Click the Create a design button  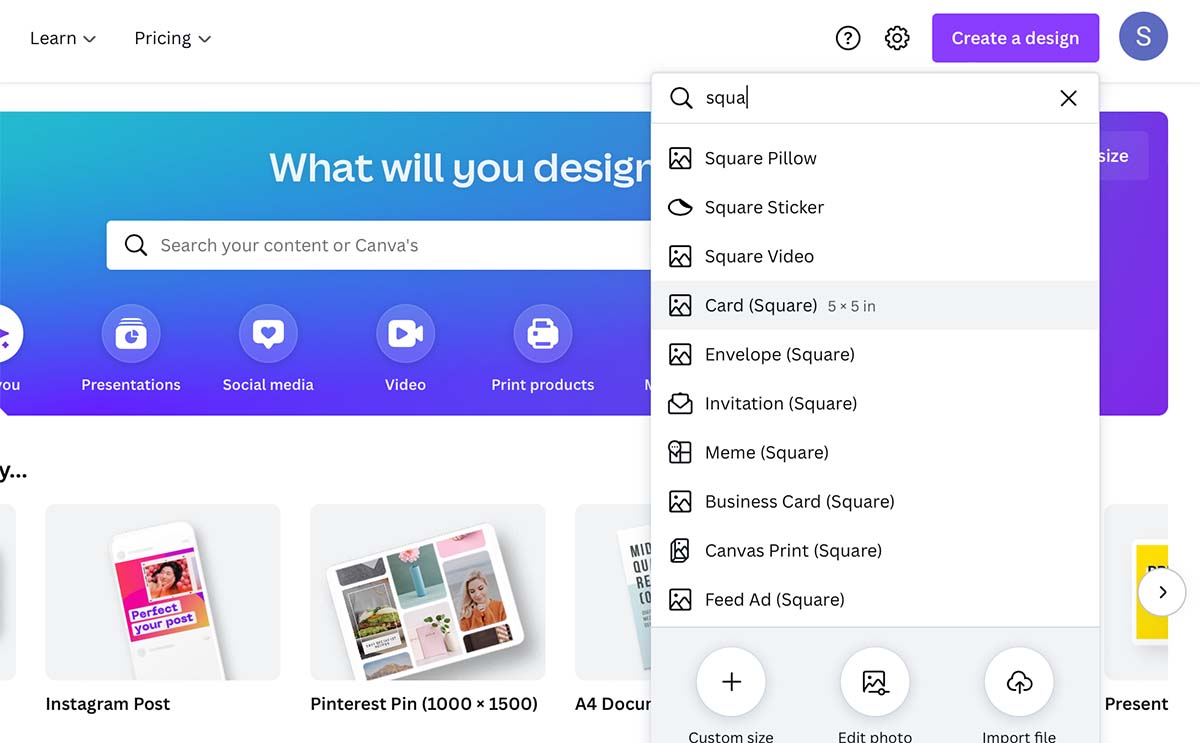coord(1015,38)
